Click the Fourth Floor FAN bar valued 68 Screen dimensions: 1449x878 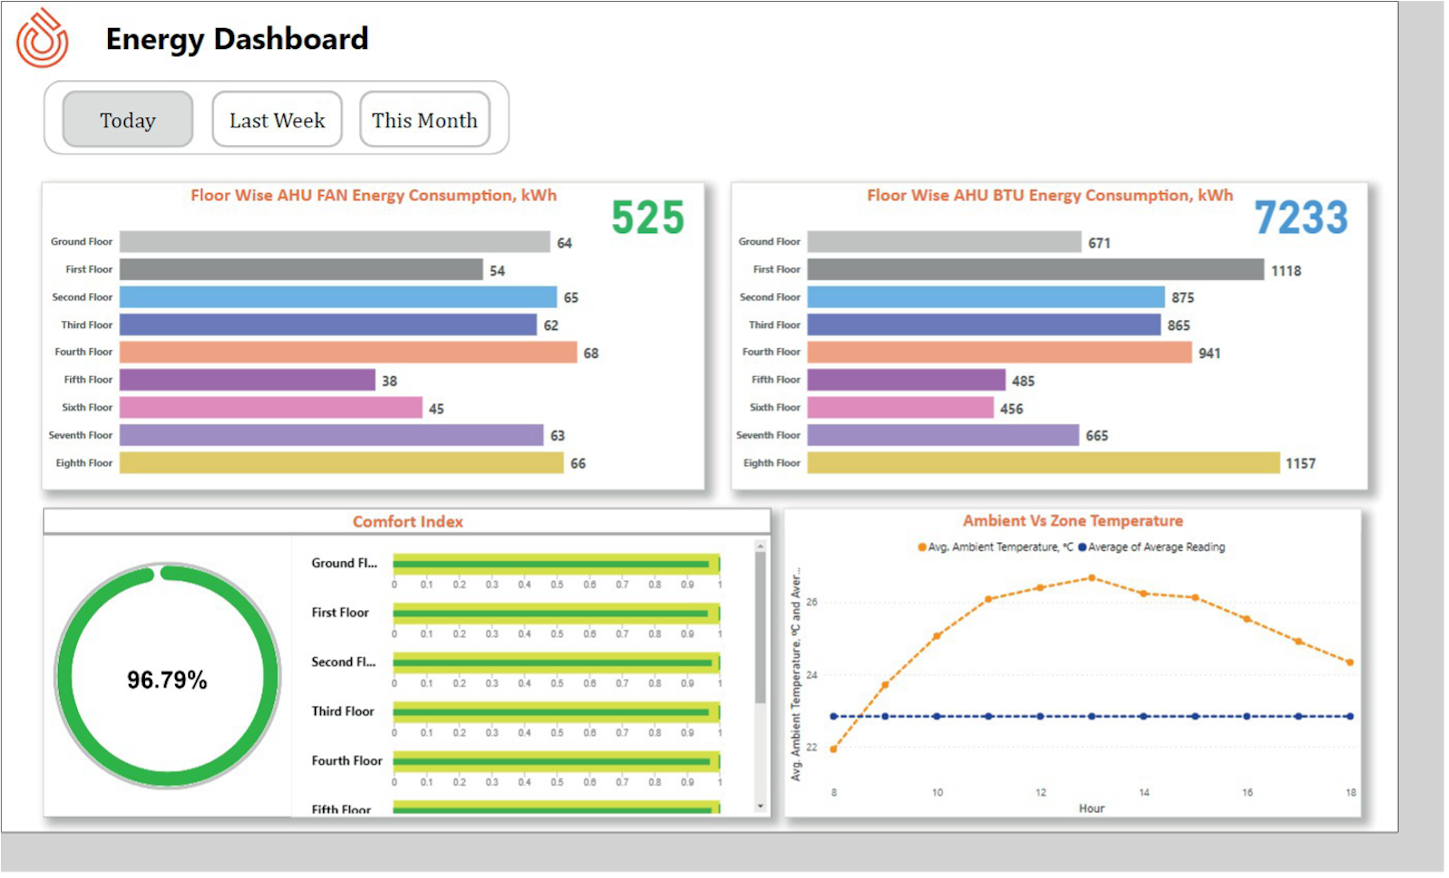coord(348,353)
